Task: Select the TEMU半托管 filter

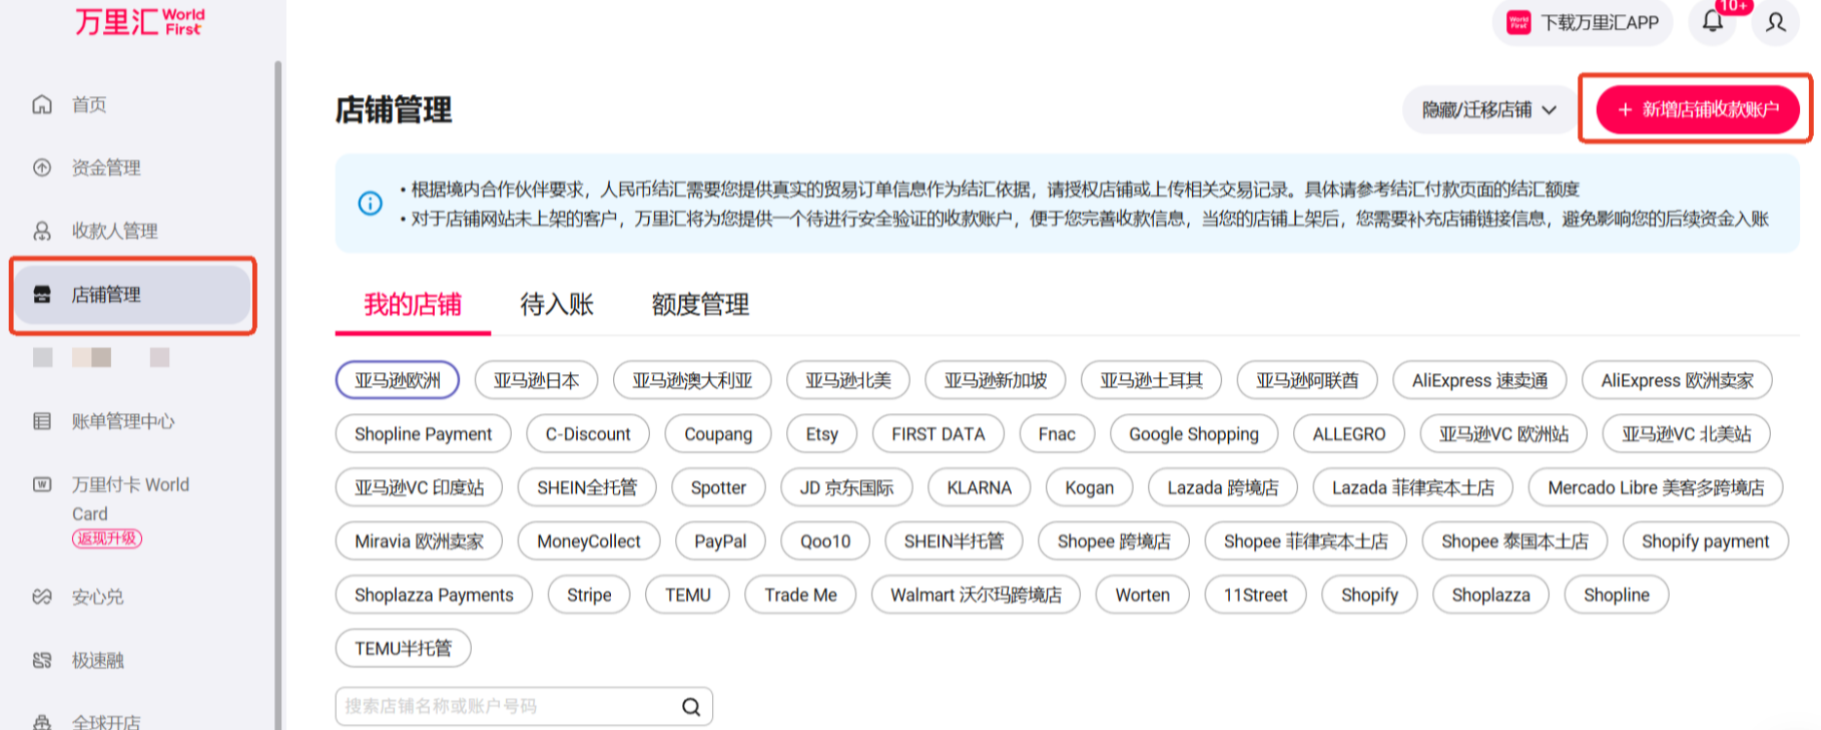Action: pyautogui.click(x=403, y=648)
